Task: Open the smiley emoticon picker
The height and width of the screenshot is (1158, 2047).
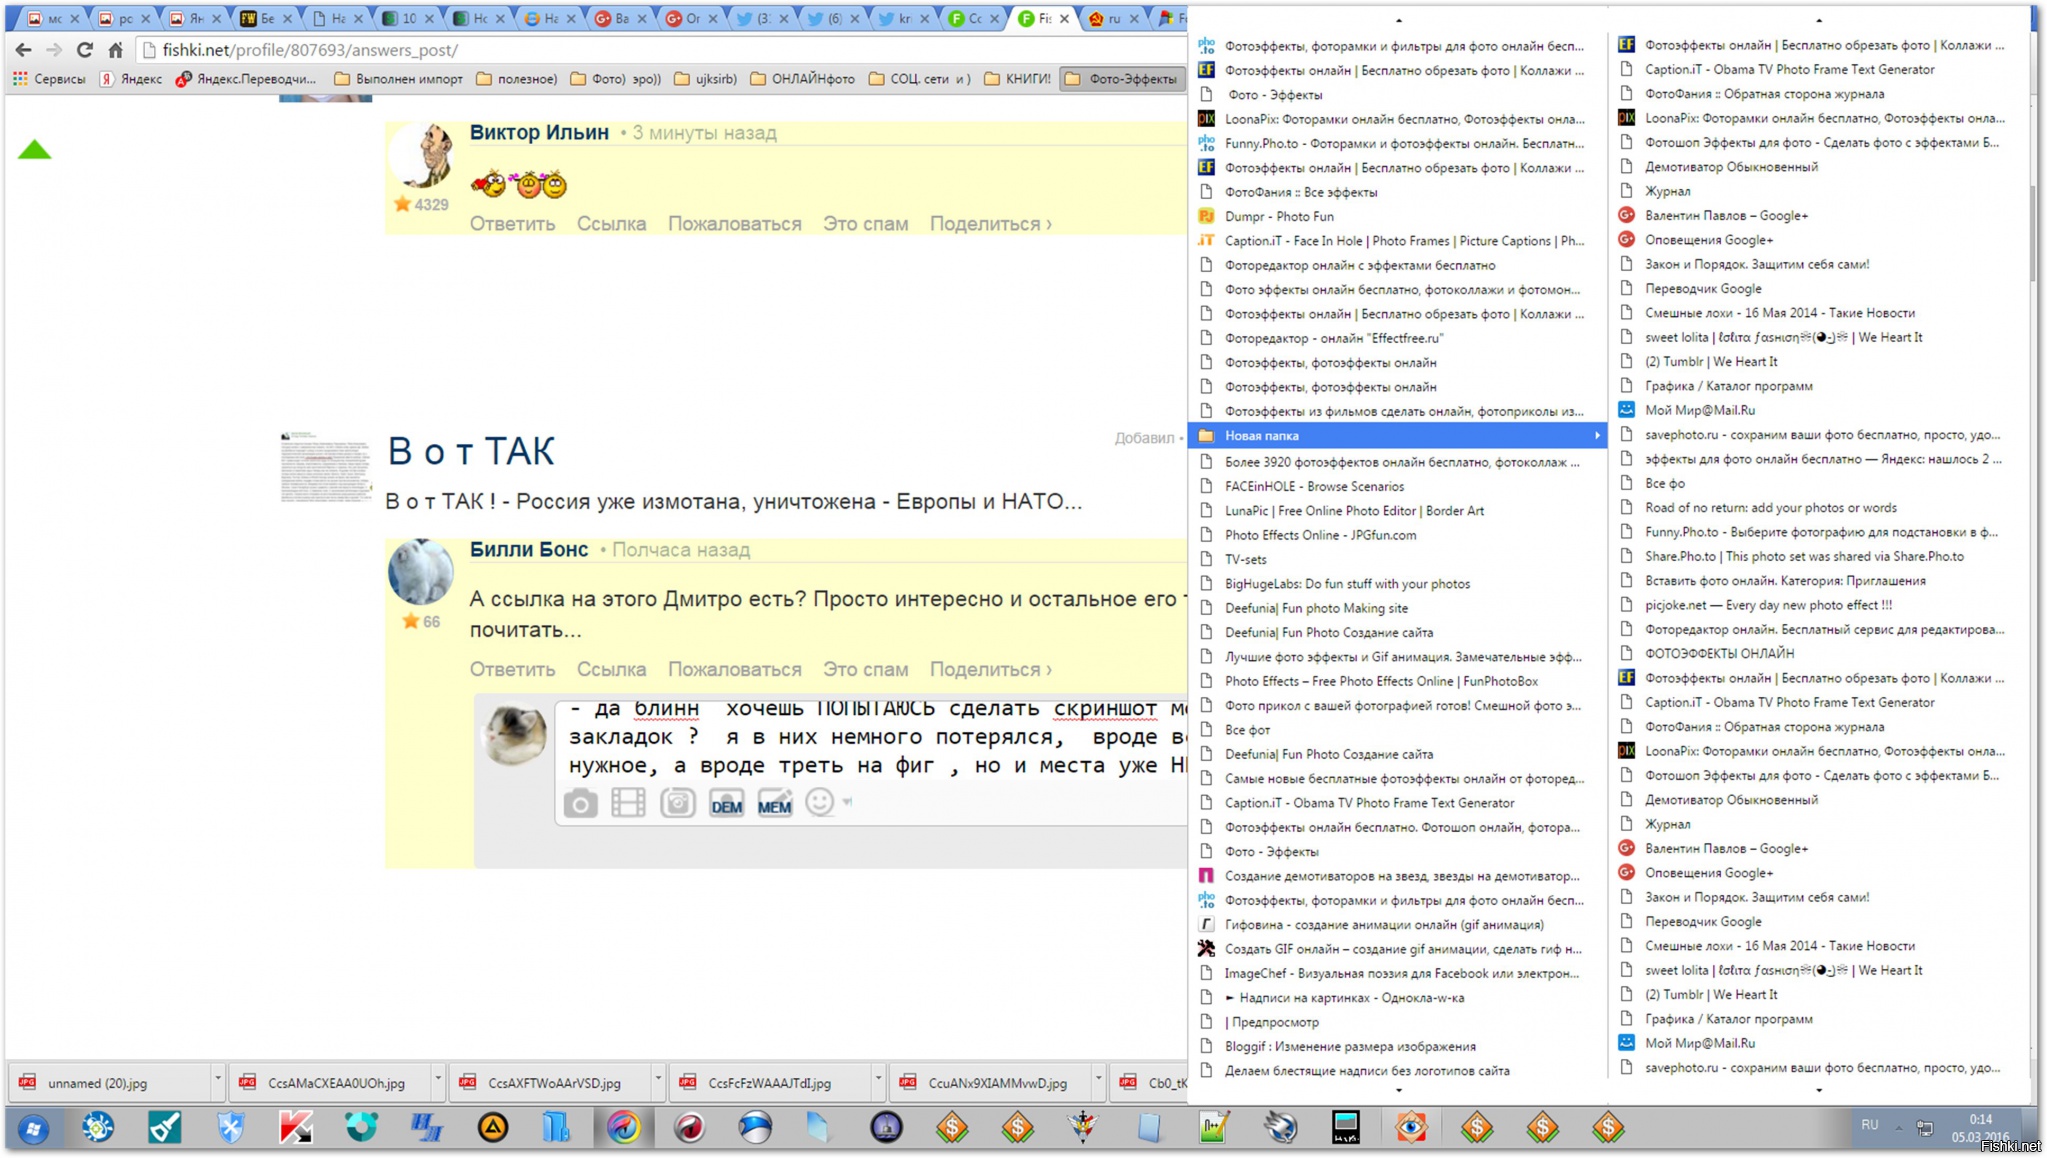Action: pyautogui.click(x=820, y=802)
